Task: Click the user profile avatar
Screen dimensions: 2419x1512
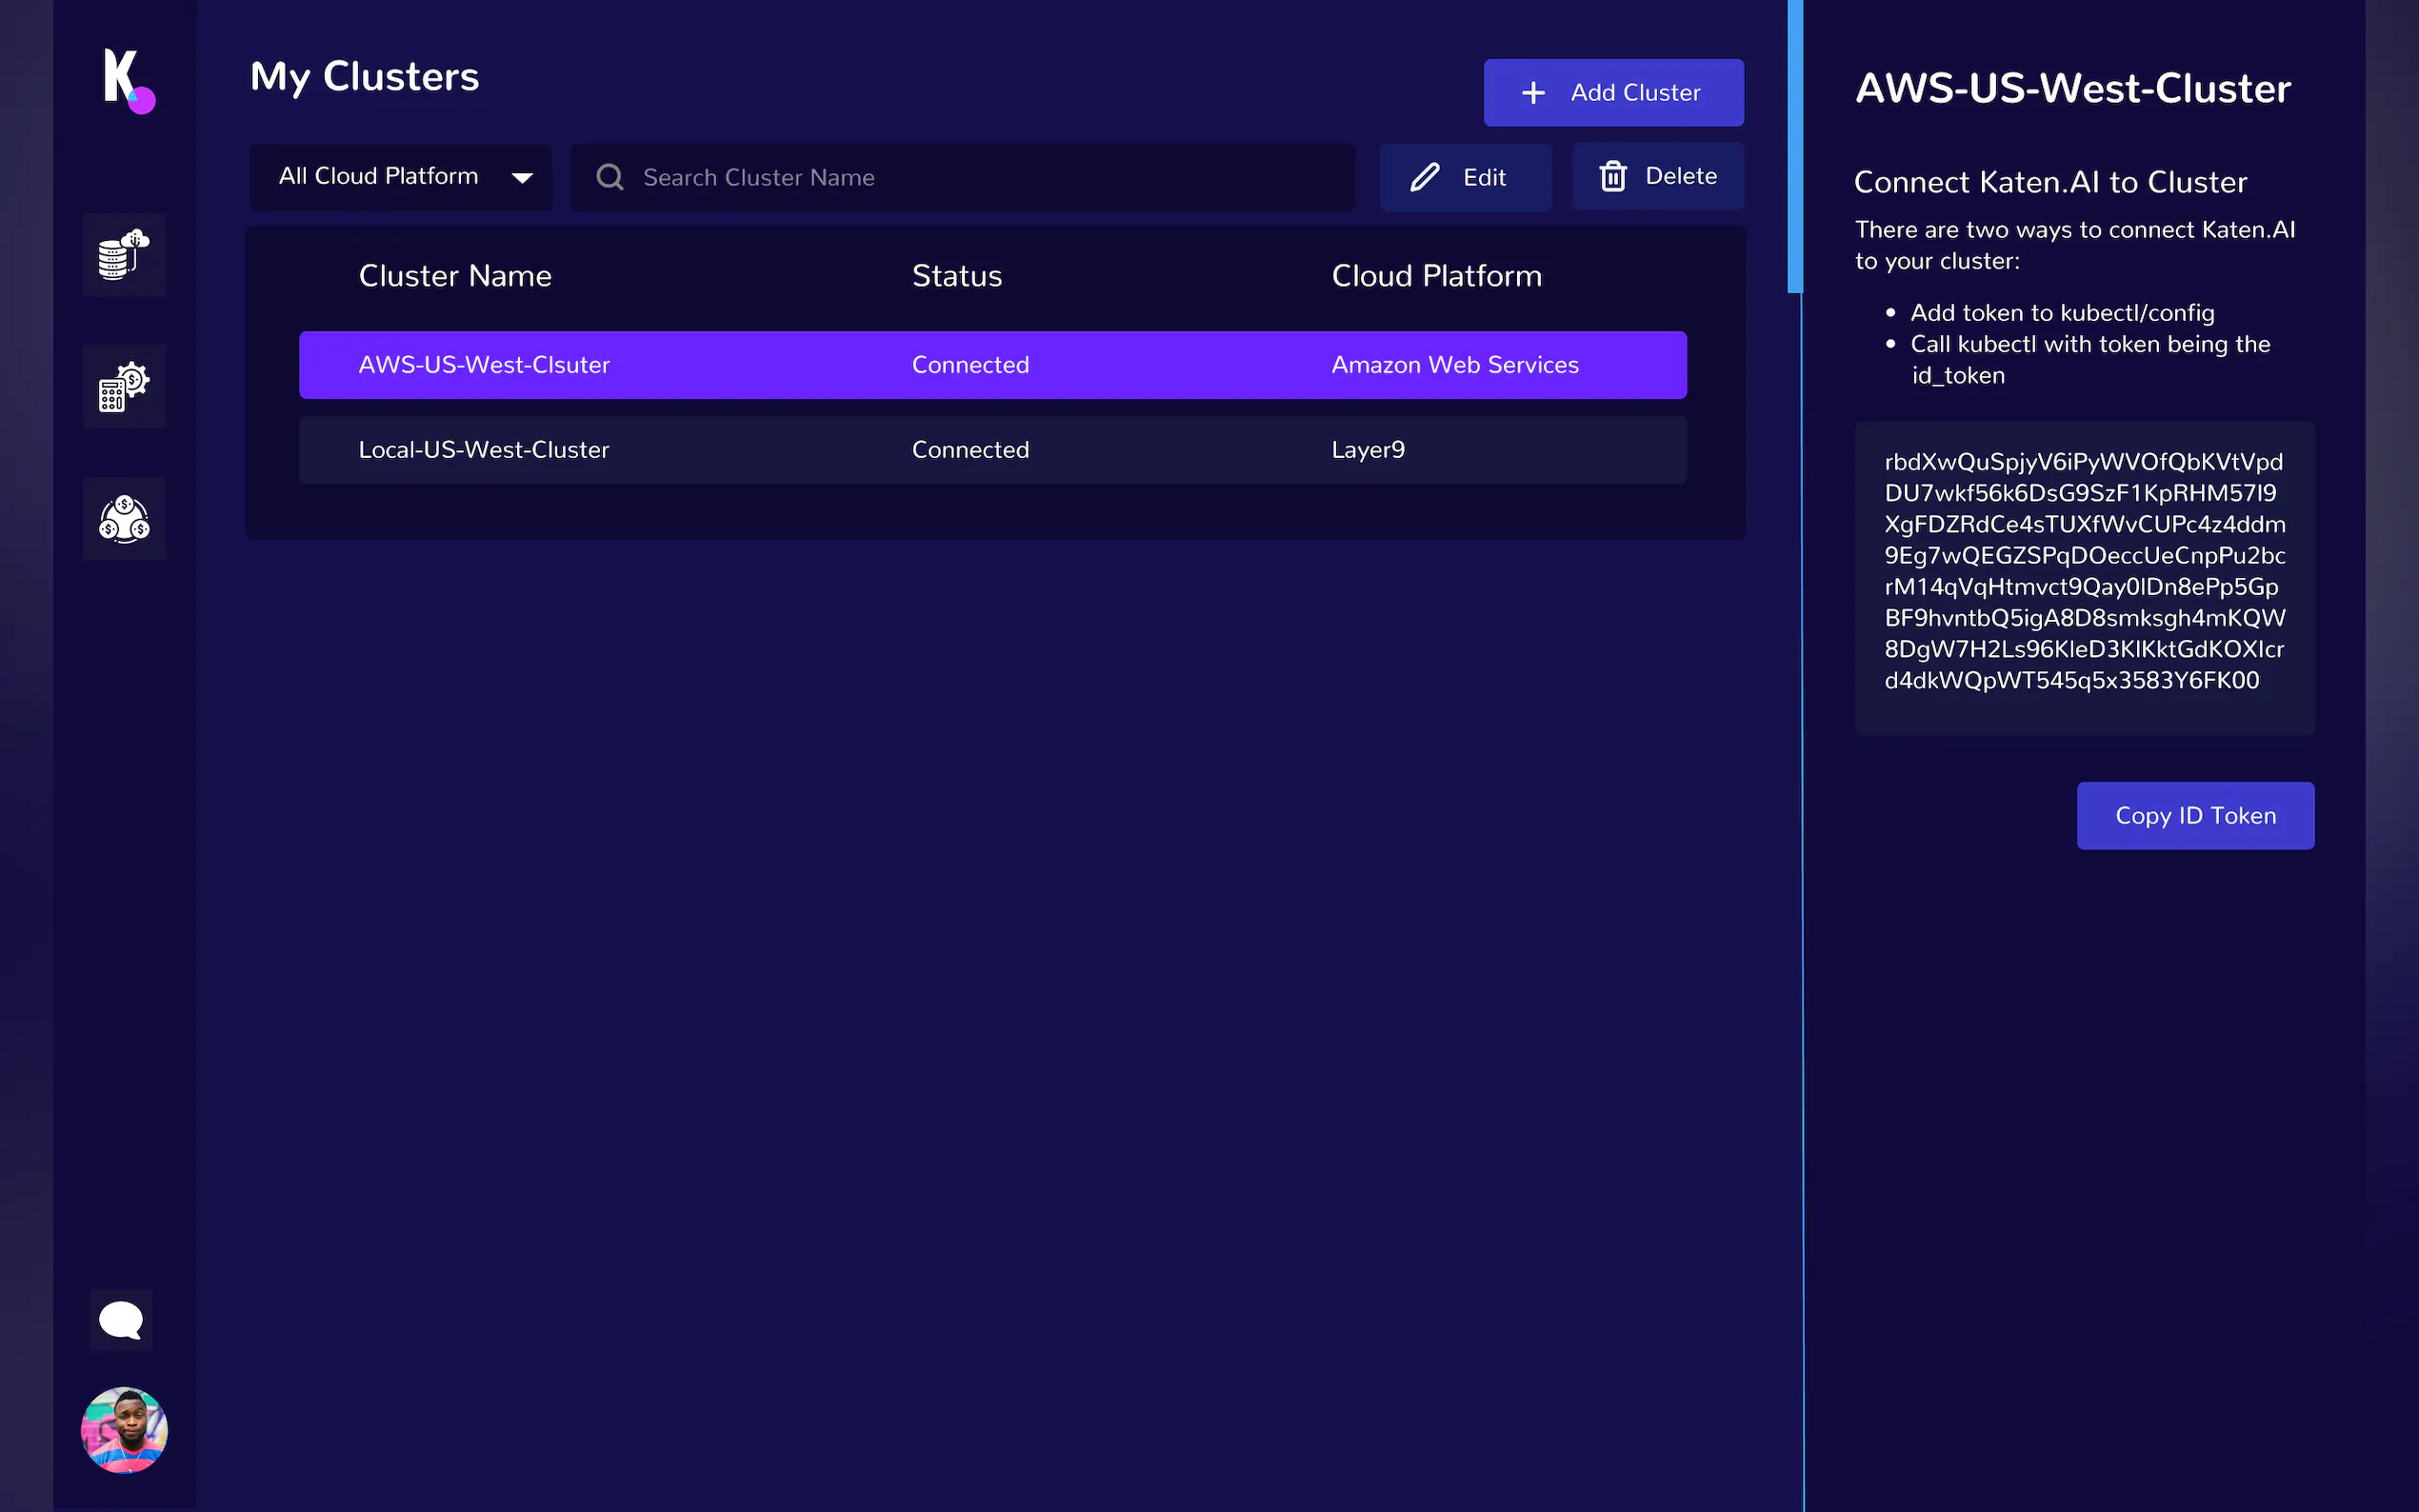Action: tap(124, 1430)
